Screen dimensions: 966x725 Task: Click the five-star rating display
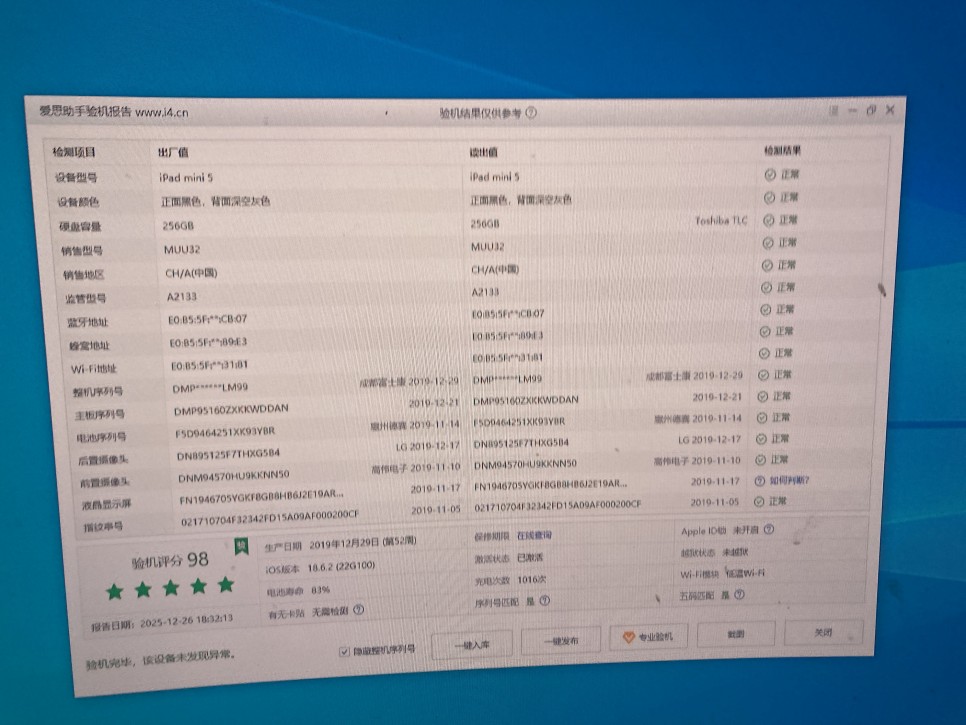point(170,588)
